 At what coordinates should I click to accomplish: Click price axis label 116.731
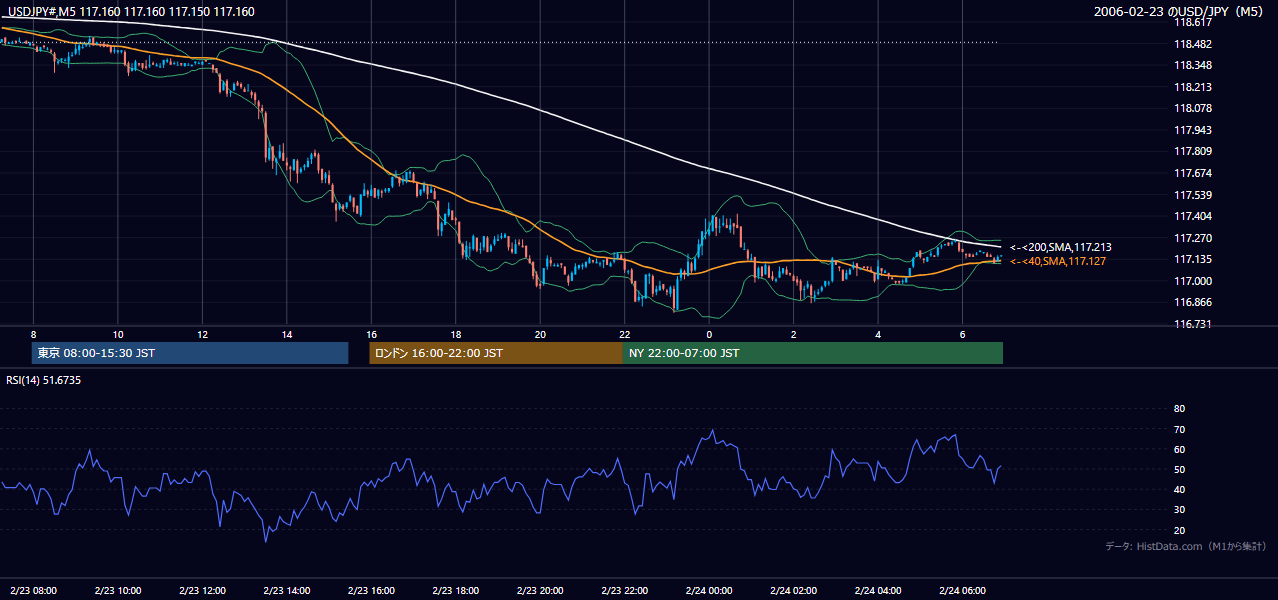(x=1192, y=324)
